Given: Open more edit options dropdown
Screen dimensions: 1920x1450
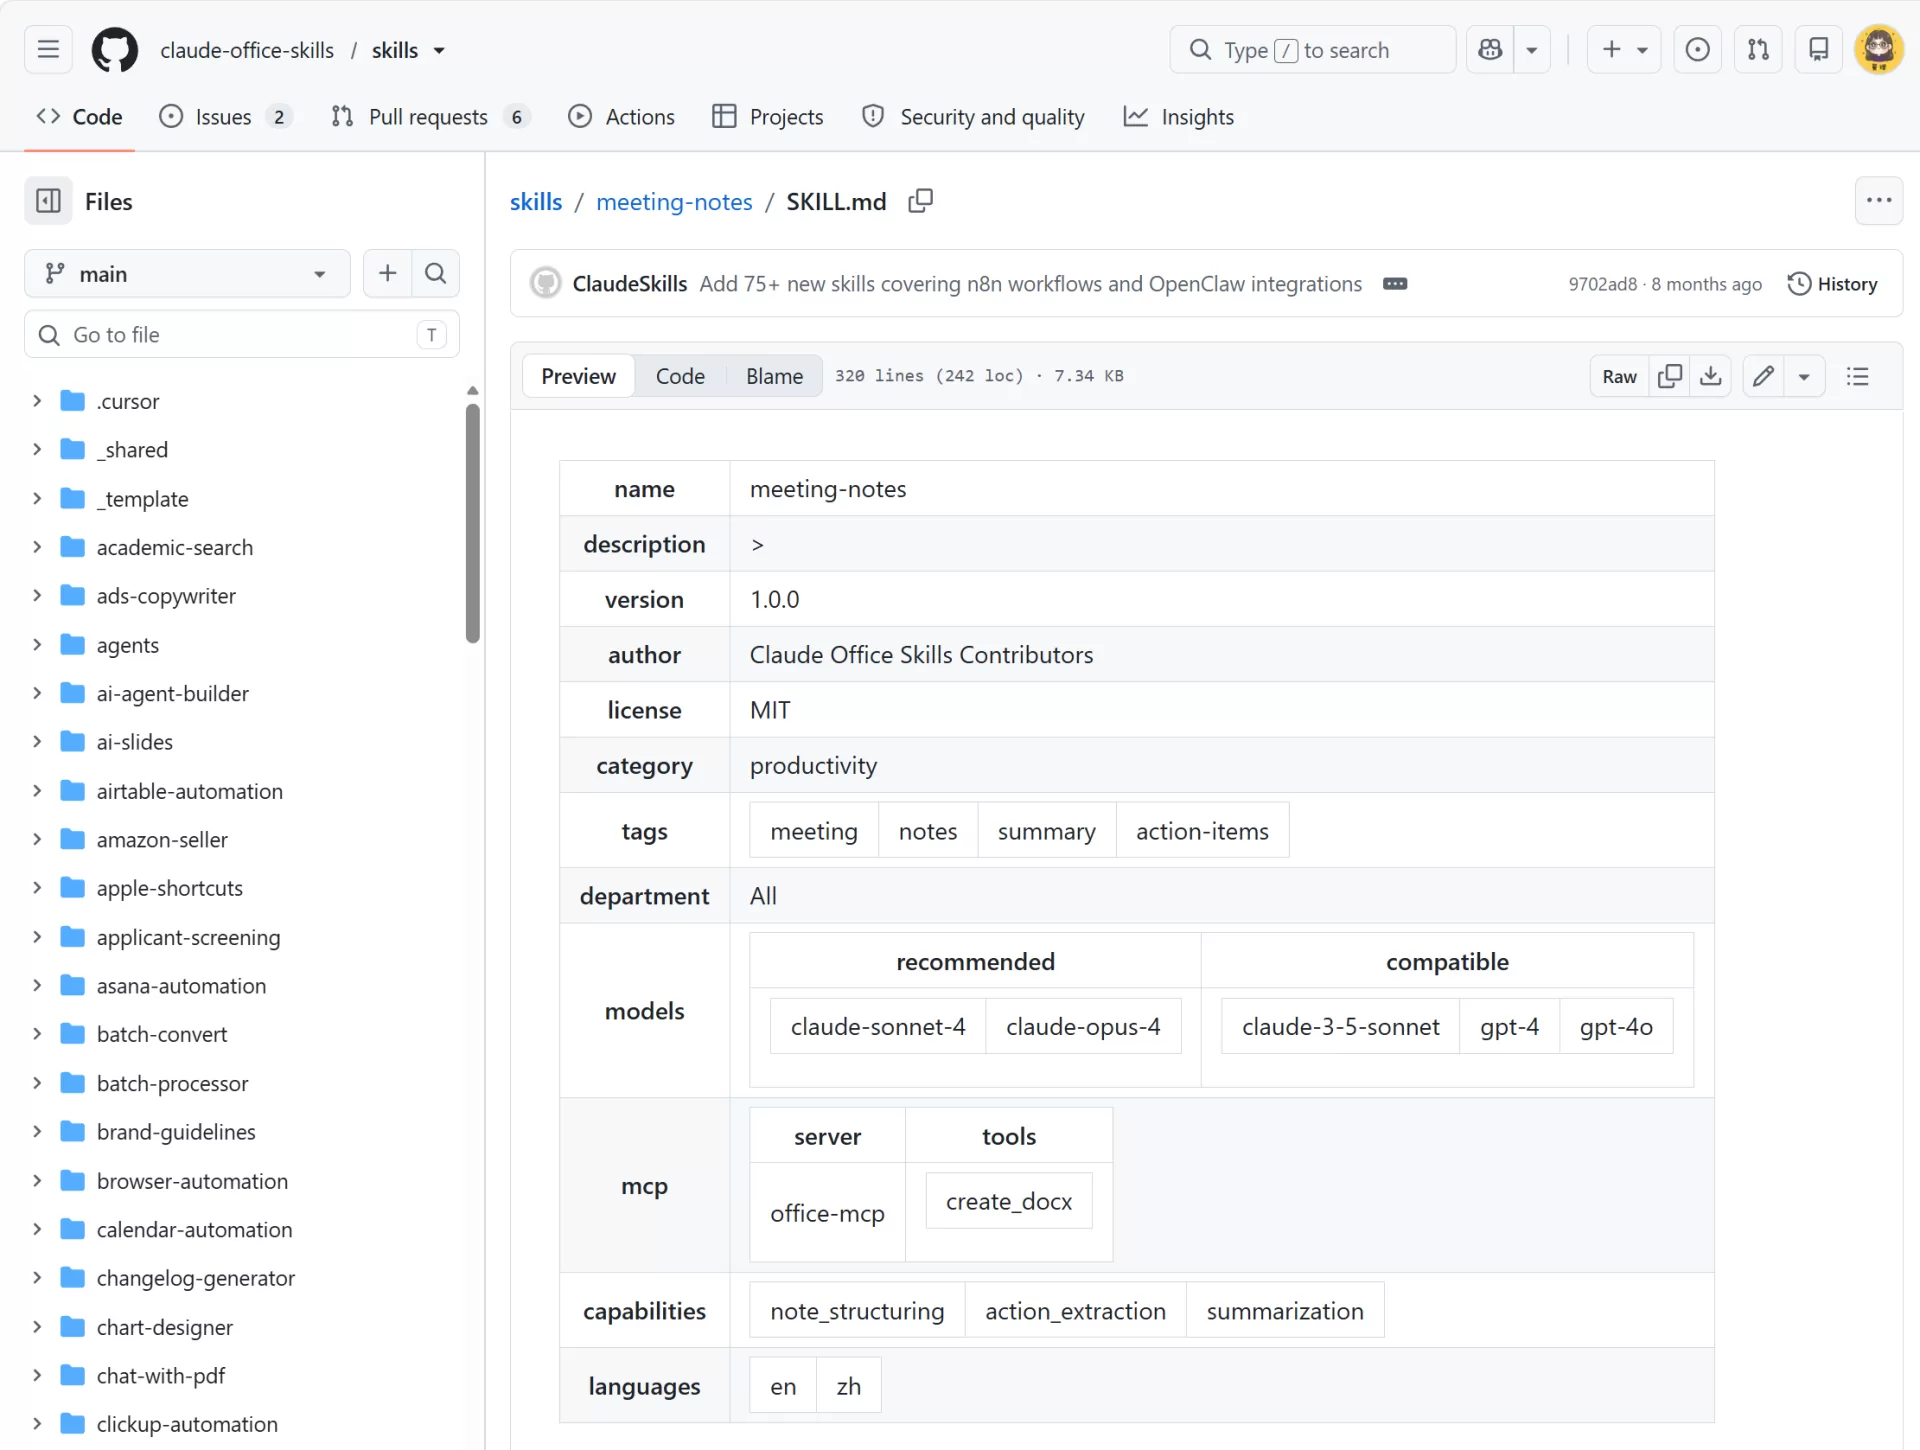Looking at the screenshot, I should [x=1805, y=376].
